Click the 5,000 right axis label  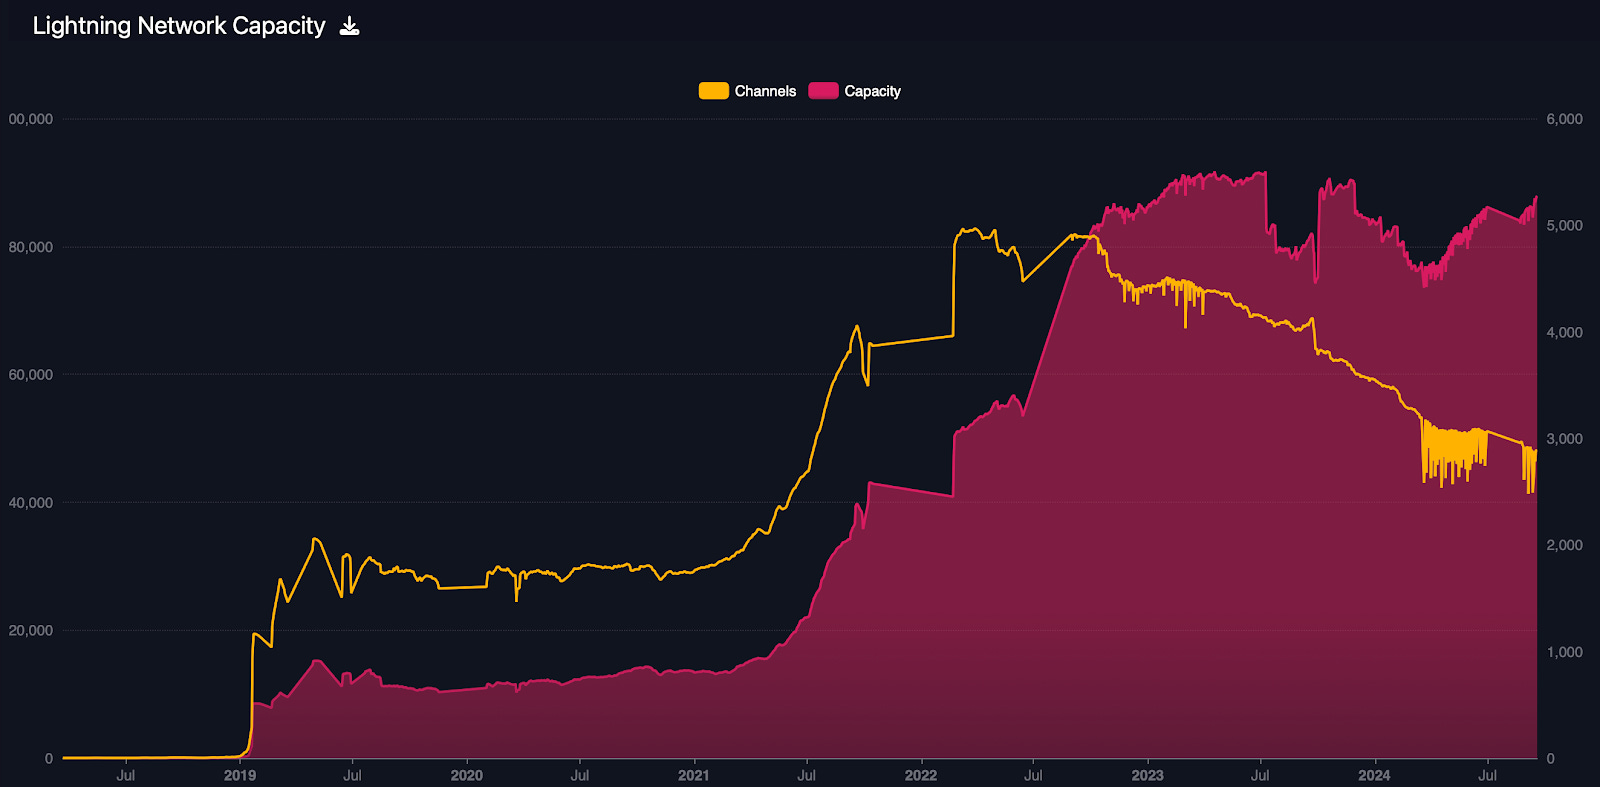click(x=1565, y=226)
